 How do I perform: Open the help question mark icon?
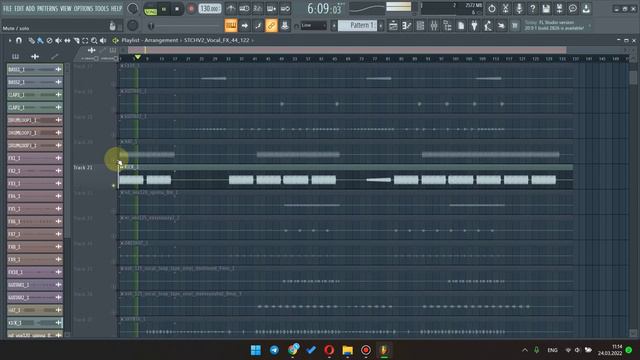coord(533,9)
